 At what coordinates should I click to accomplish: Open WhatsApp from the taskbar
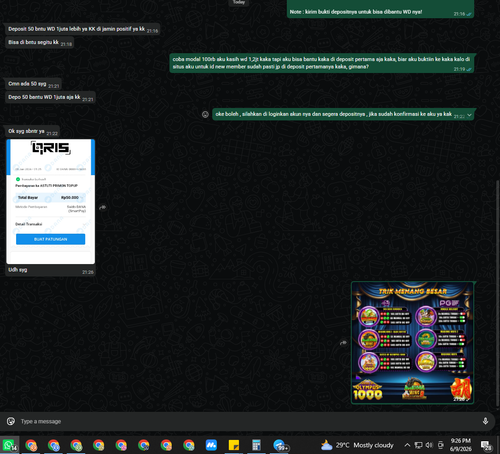coord(9,445)
